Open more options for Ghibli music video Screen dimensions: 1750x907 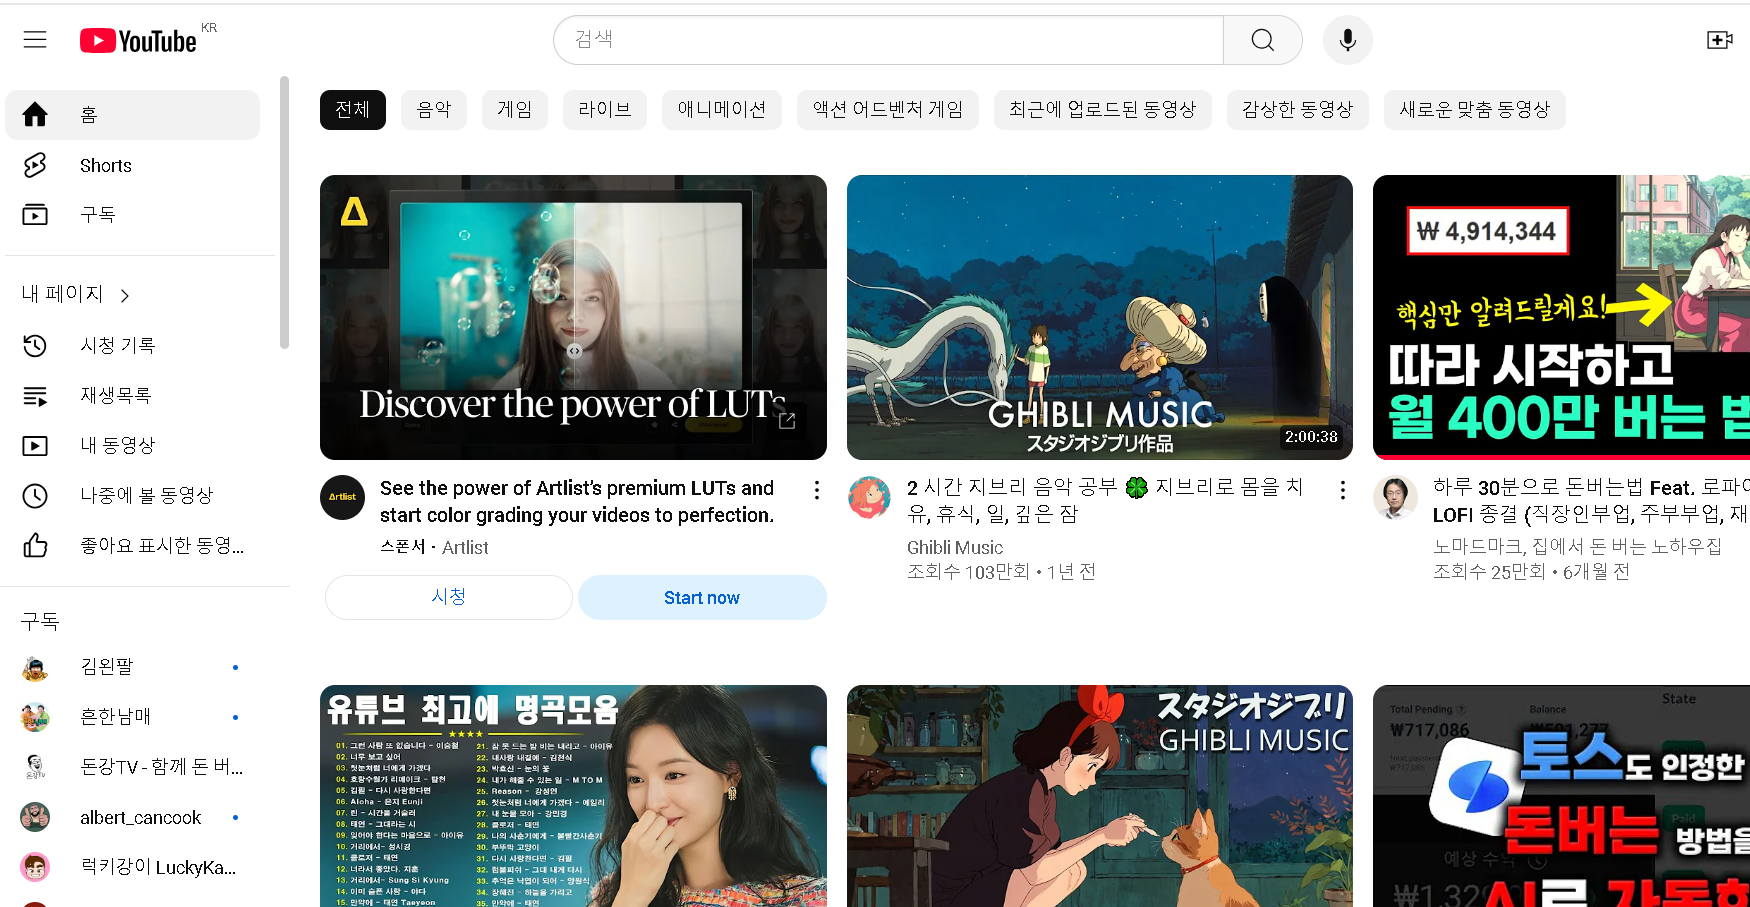1343,490
